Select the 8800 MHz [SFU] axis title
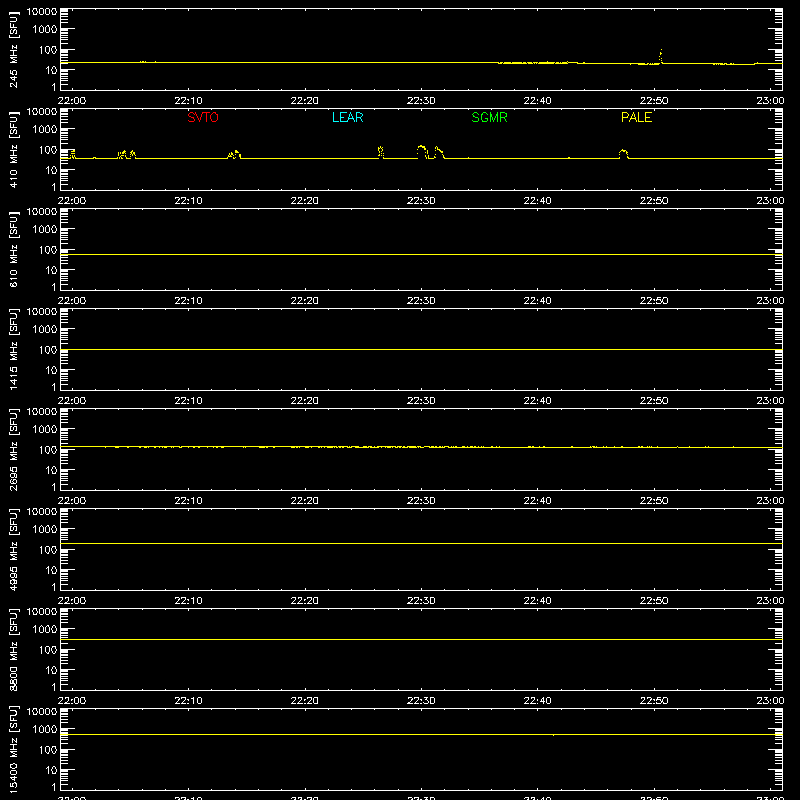 [13, 649]
